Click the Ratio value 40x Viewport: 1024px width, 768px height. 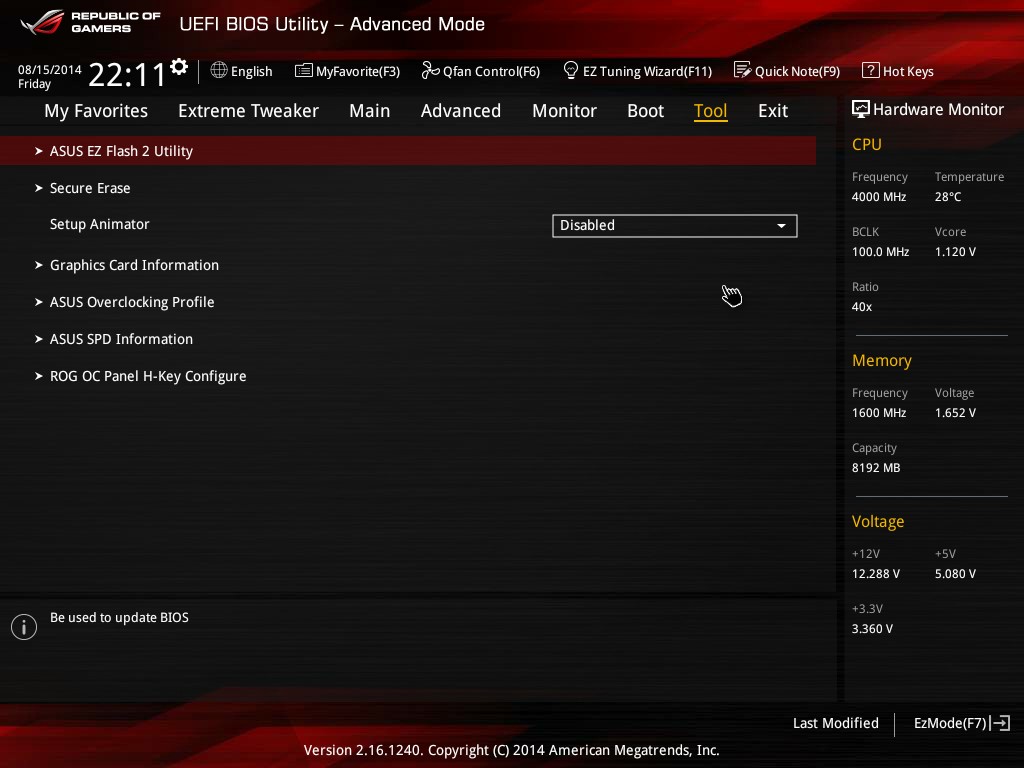[x=862, y=306]
